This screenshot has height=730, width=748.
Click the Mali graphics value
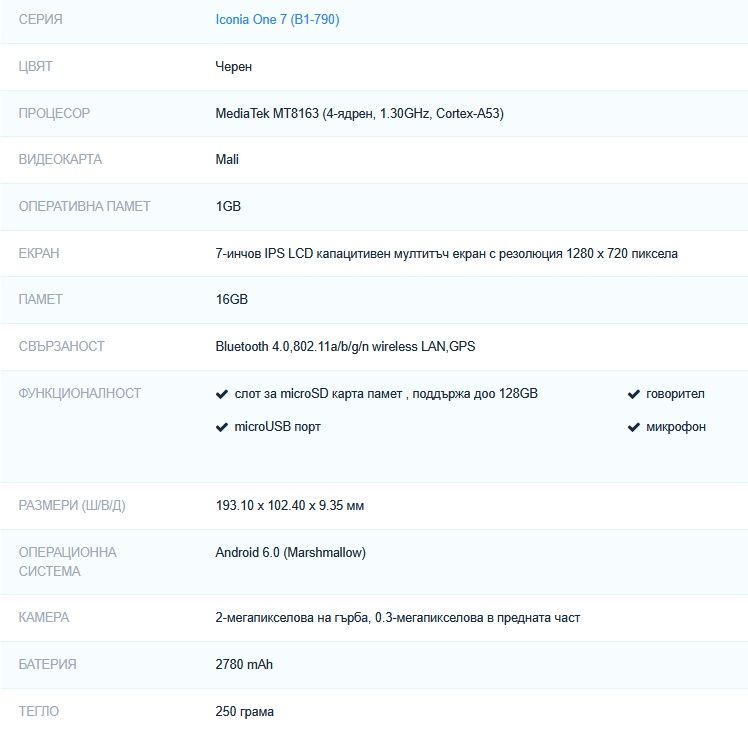pos(227,159)
